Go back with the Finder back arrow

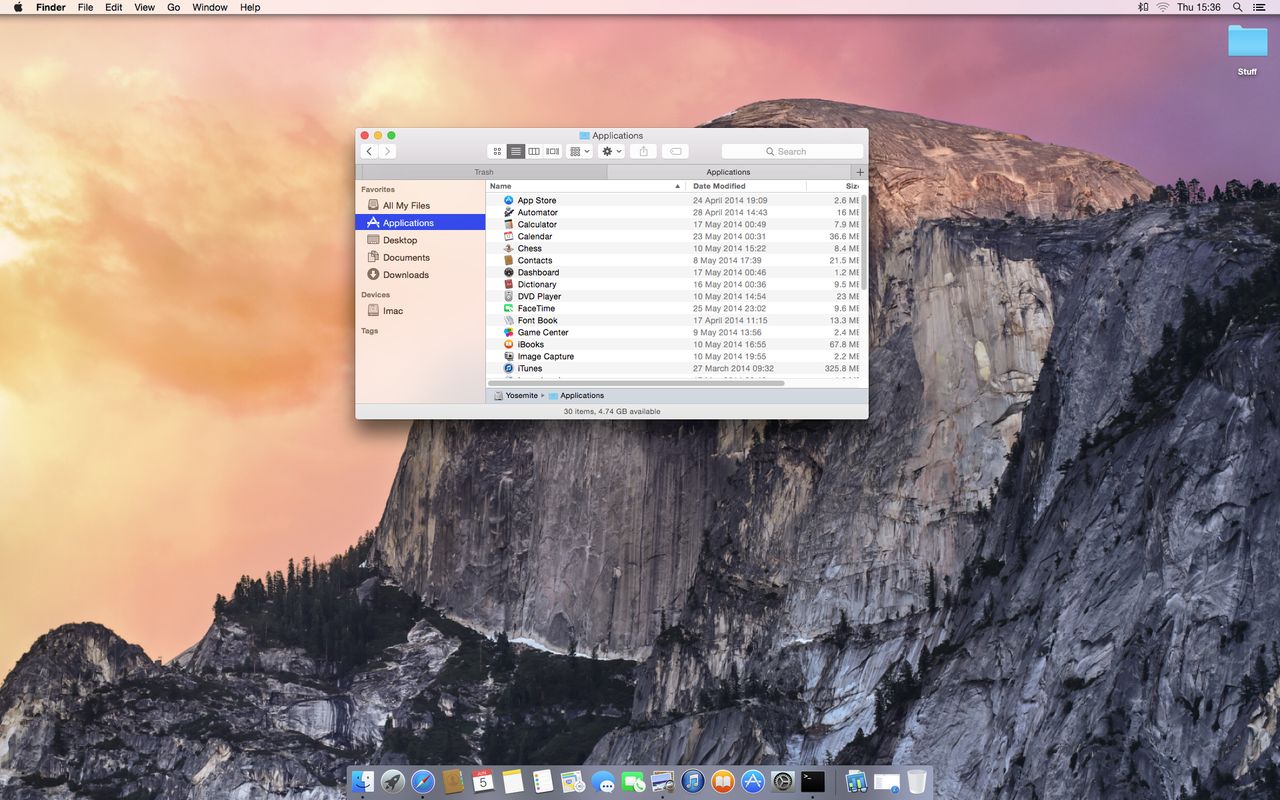(369, 151)
